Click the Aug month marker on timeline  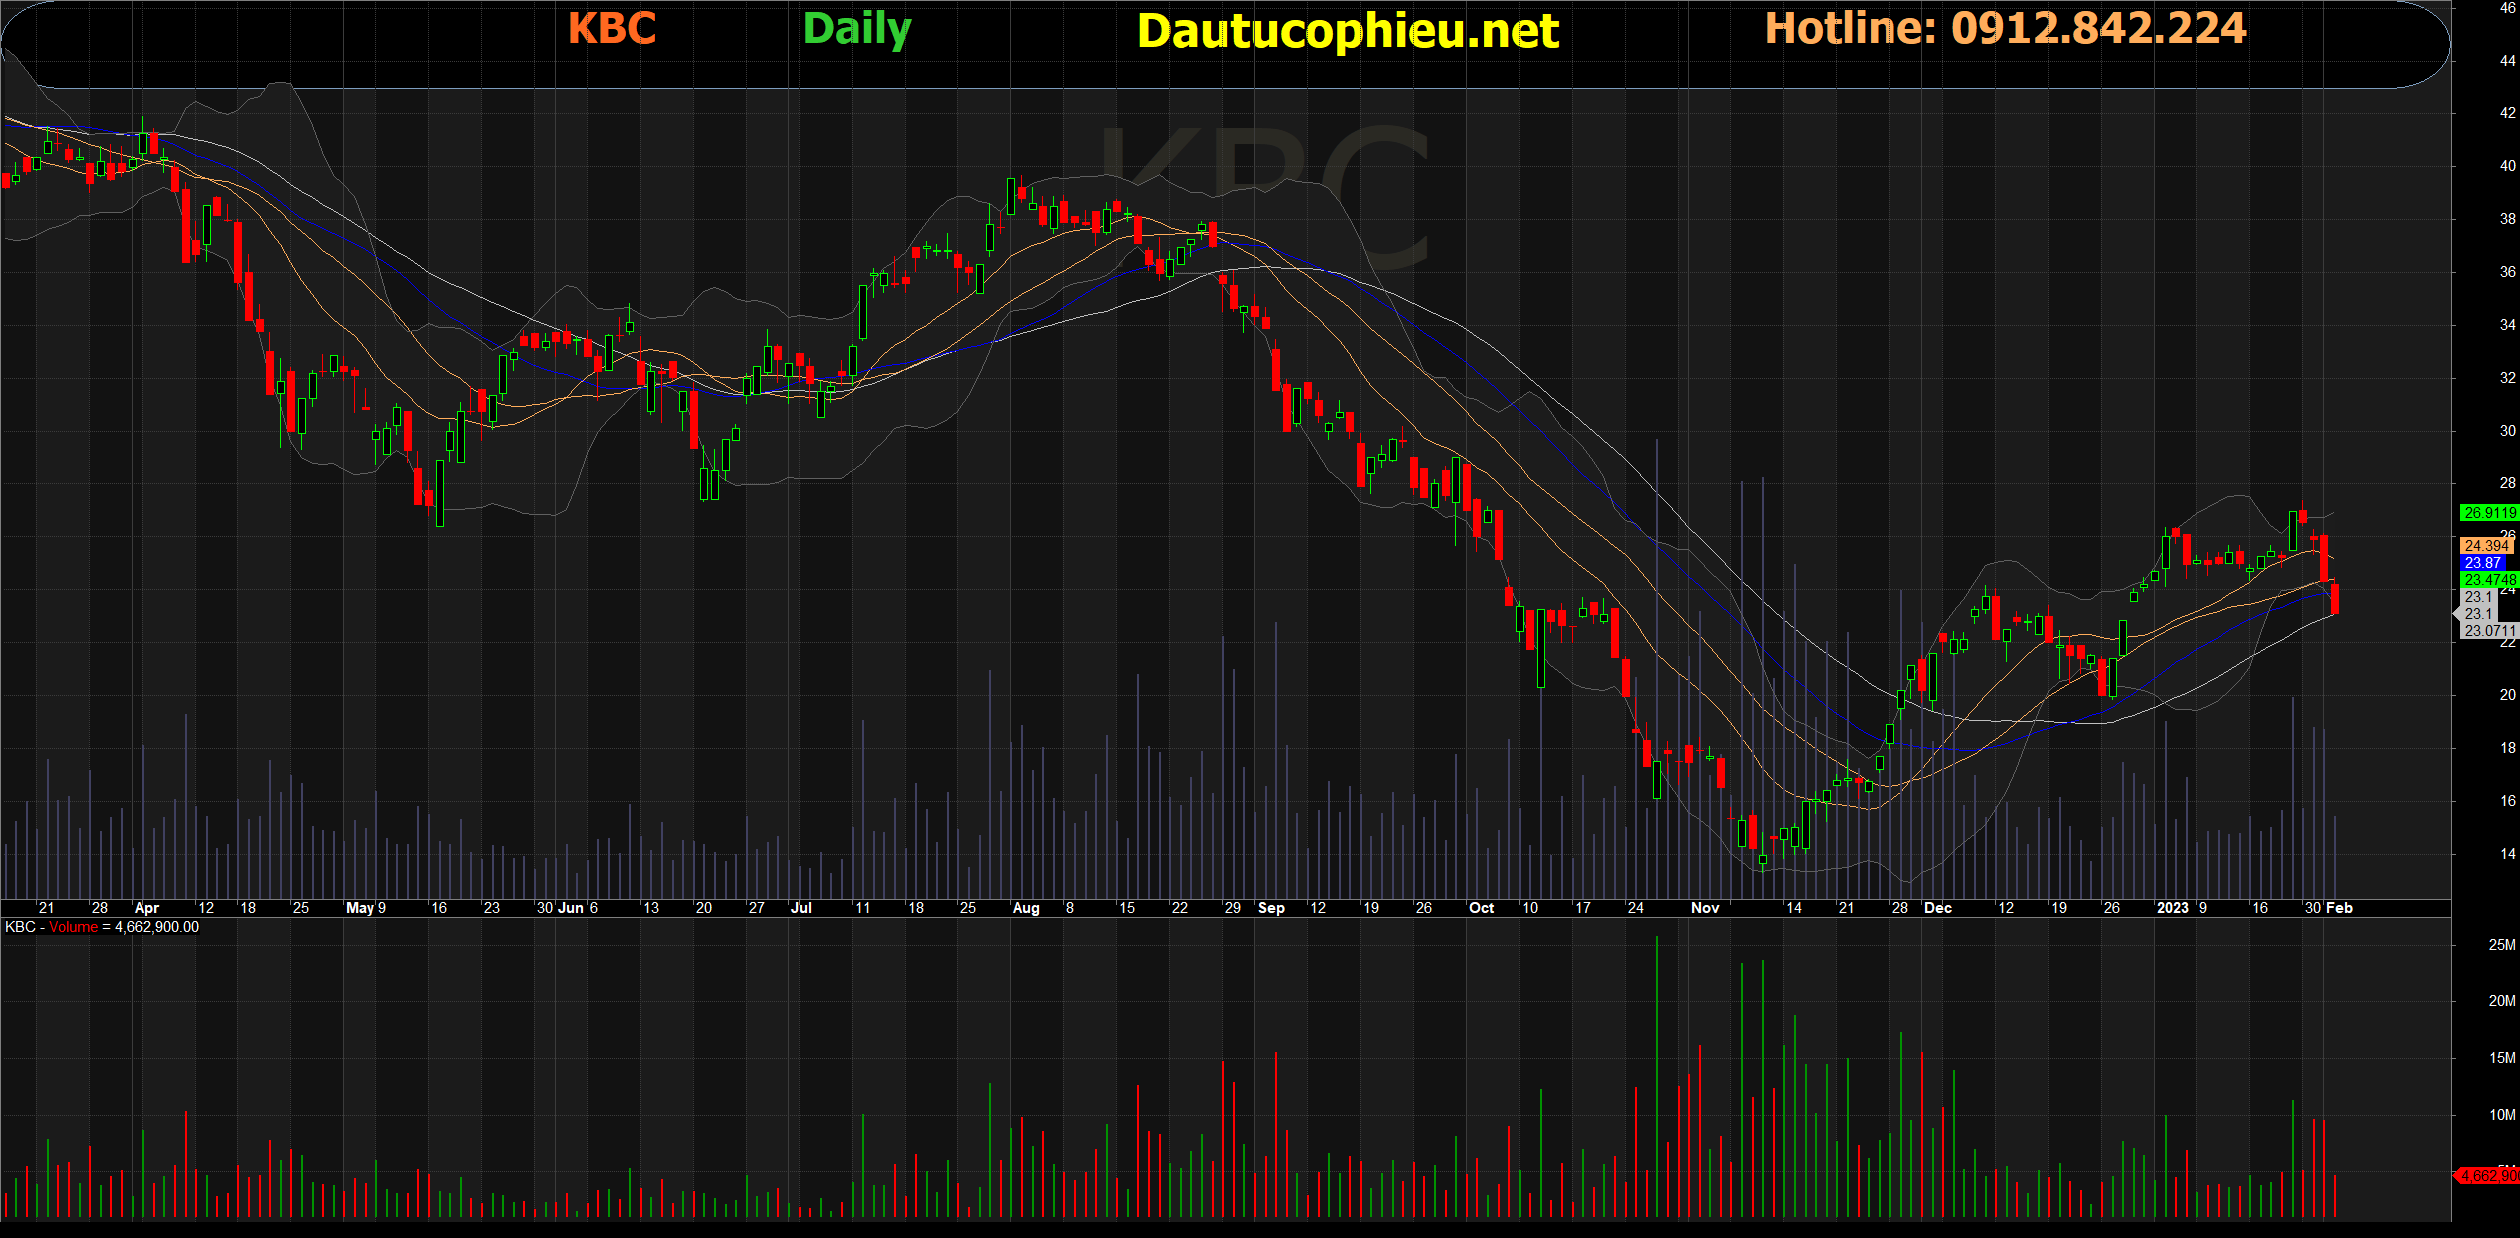[x=1026, y=908]
